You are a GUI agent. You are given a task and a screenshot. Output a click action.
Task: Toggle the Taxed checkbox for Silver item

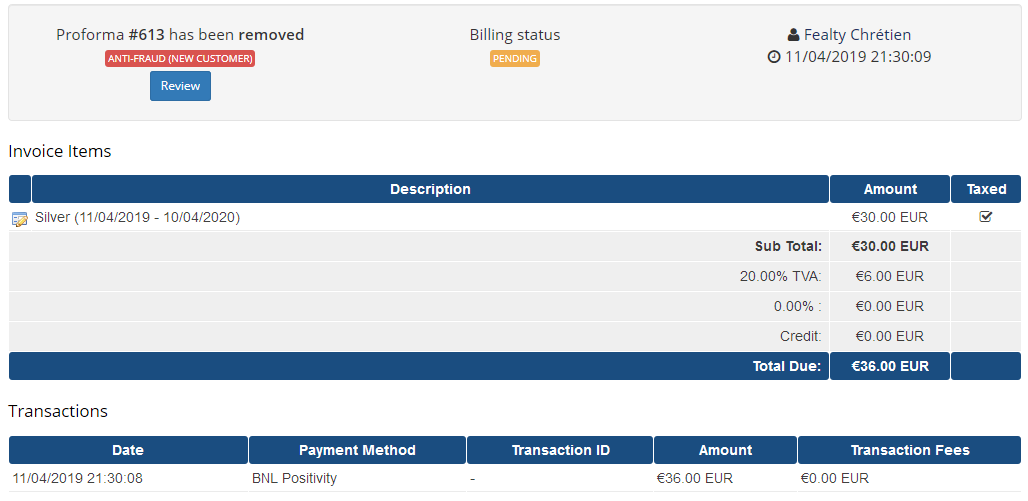click(985, 216)
